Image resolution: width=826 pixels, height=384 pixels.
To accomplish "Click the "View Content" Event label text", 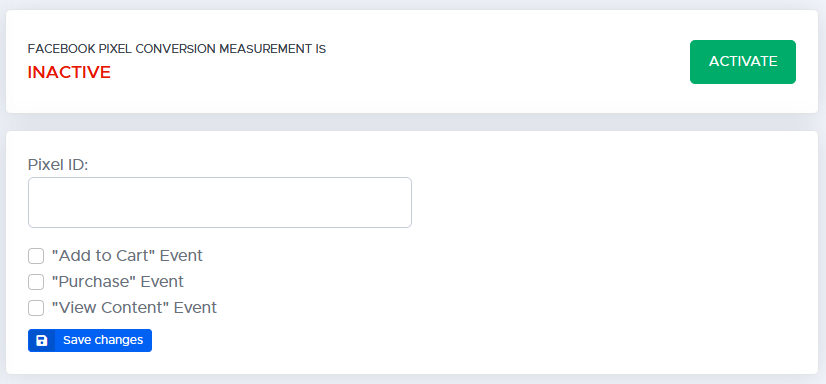I will click(134, 307).
